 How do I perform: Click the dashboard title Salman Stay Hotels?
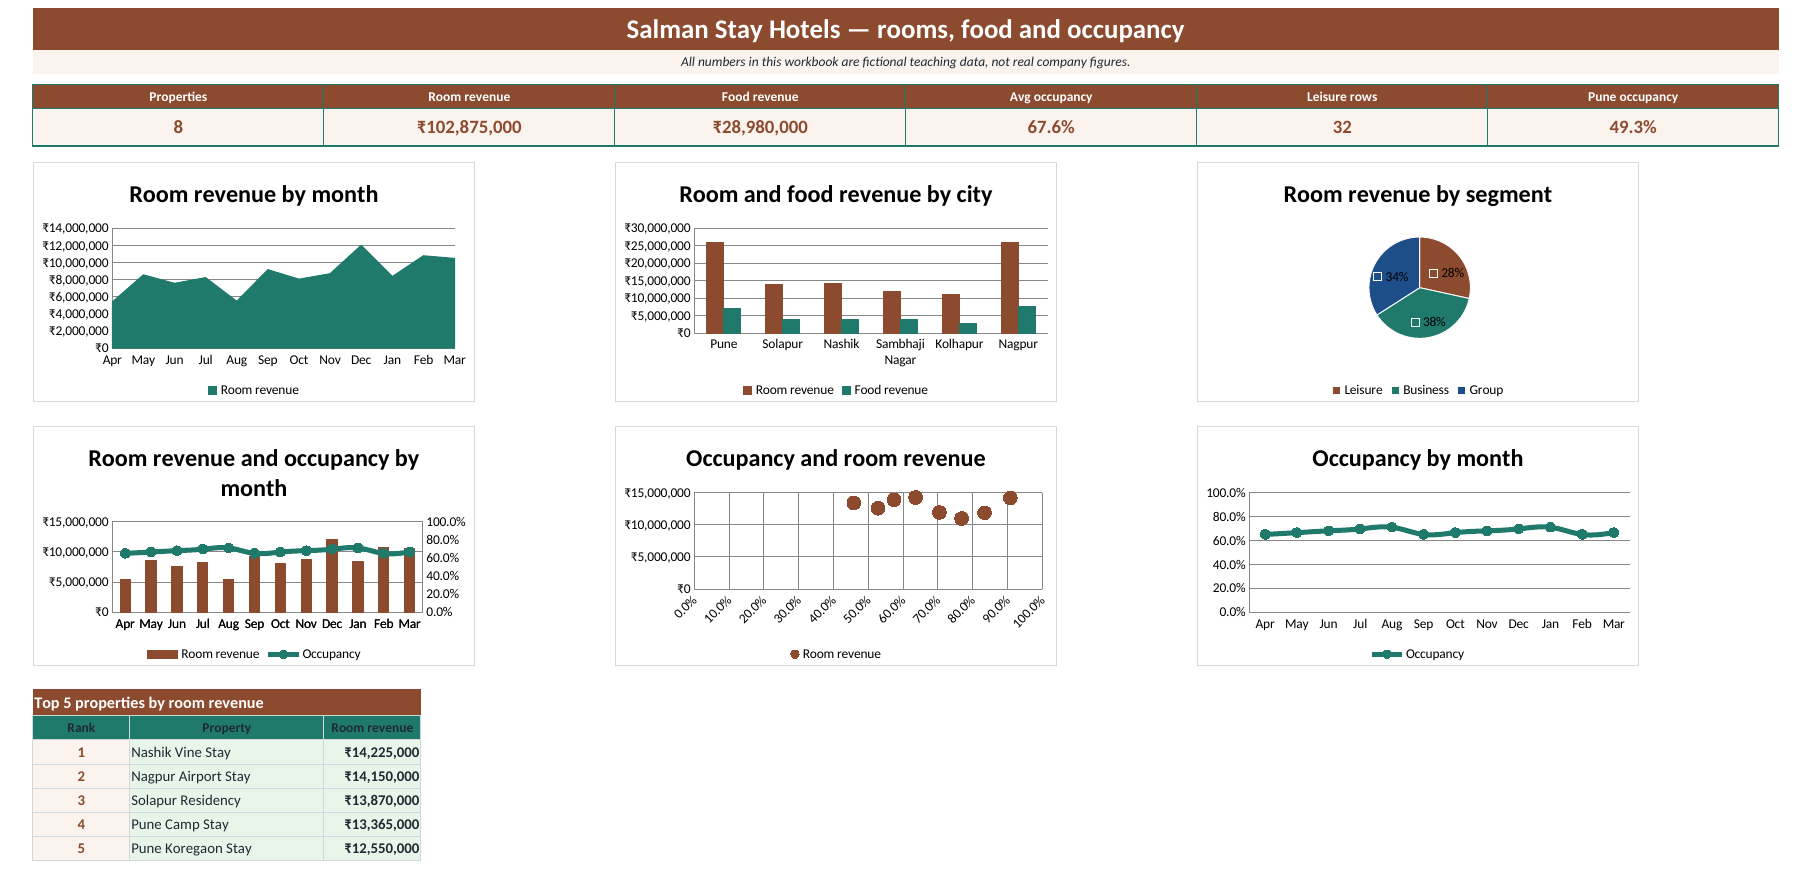pos(905,29)
